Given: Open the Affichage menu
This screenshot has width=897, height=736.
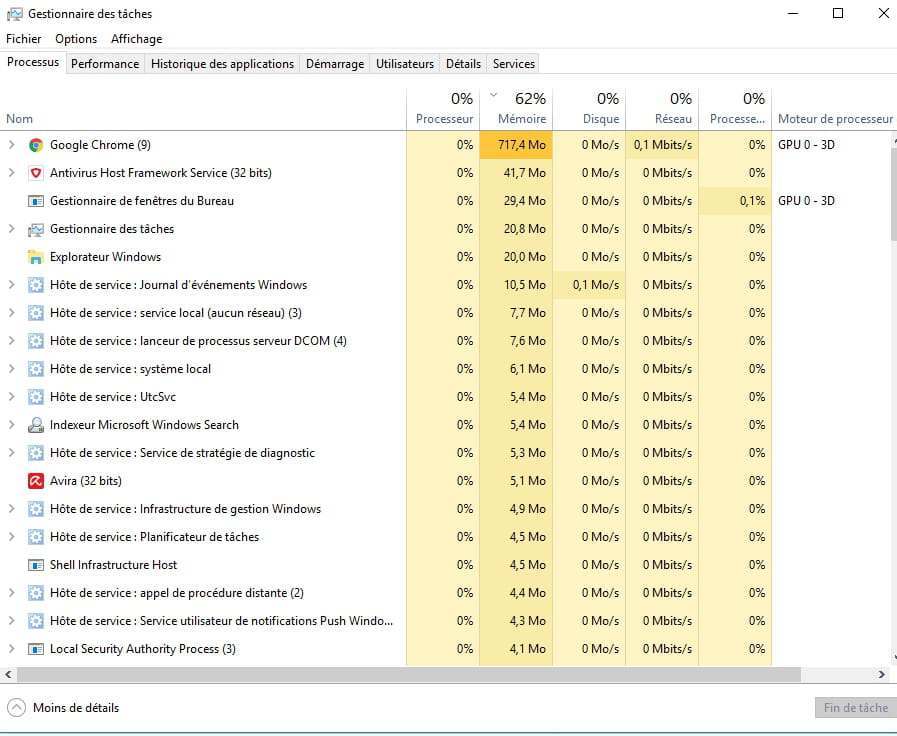Looking at the screenshot, I should [x=137, y=39].
